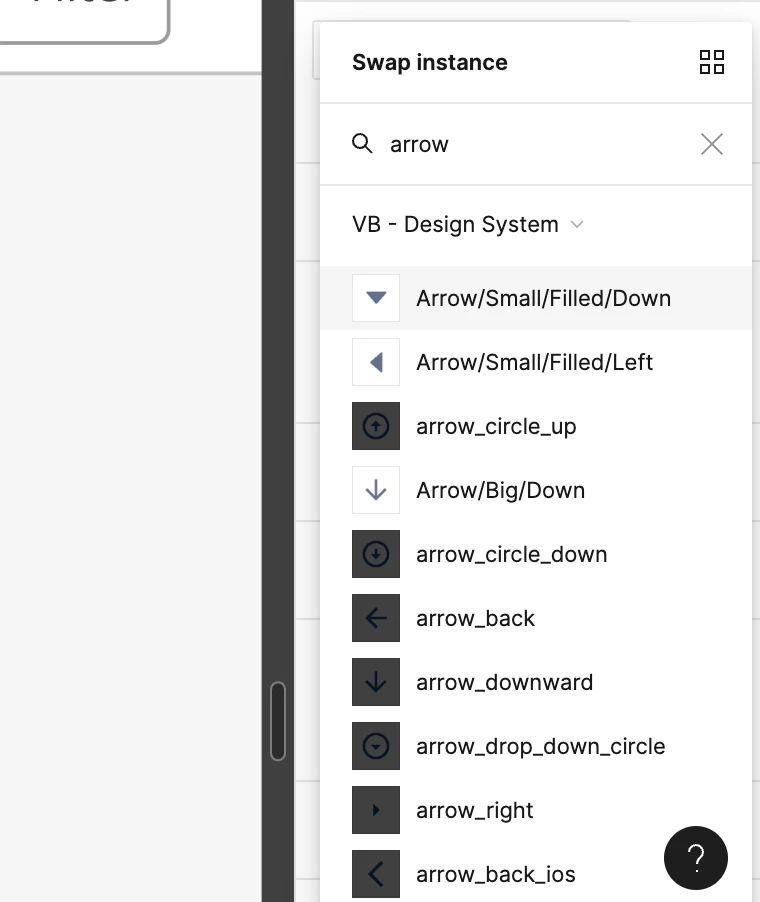Click the arrow_downward label
Screen dimensions: 760x902
tap(505, 682)
